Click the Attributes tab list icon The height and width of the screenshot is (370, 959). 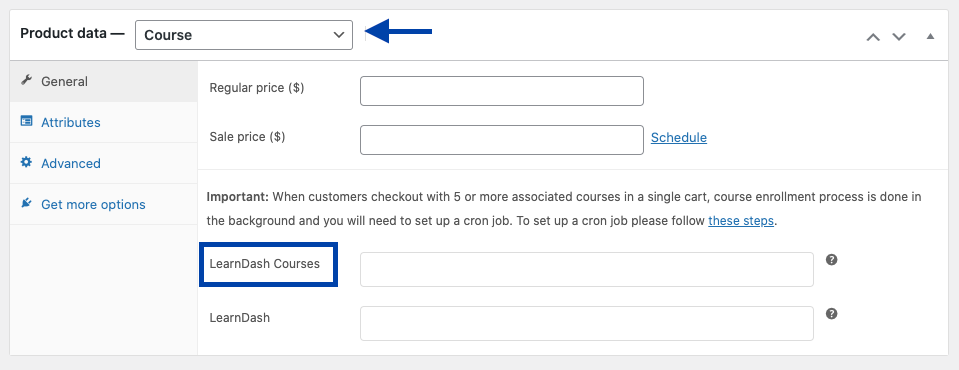(26, 121)
